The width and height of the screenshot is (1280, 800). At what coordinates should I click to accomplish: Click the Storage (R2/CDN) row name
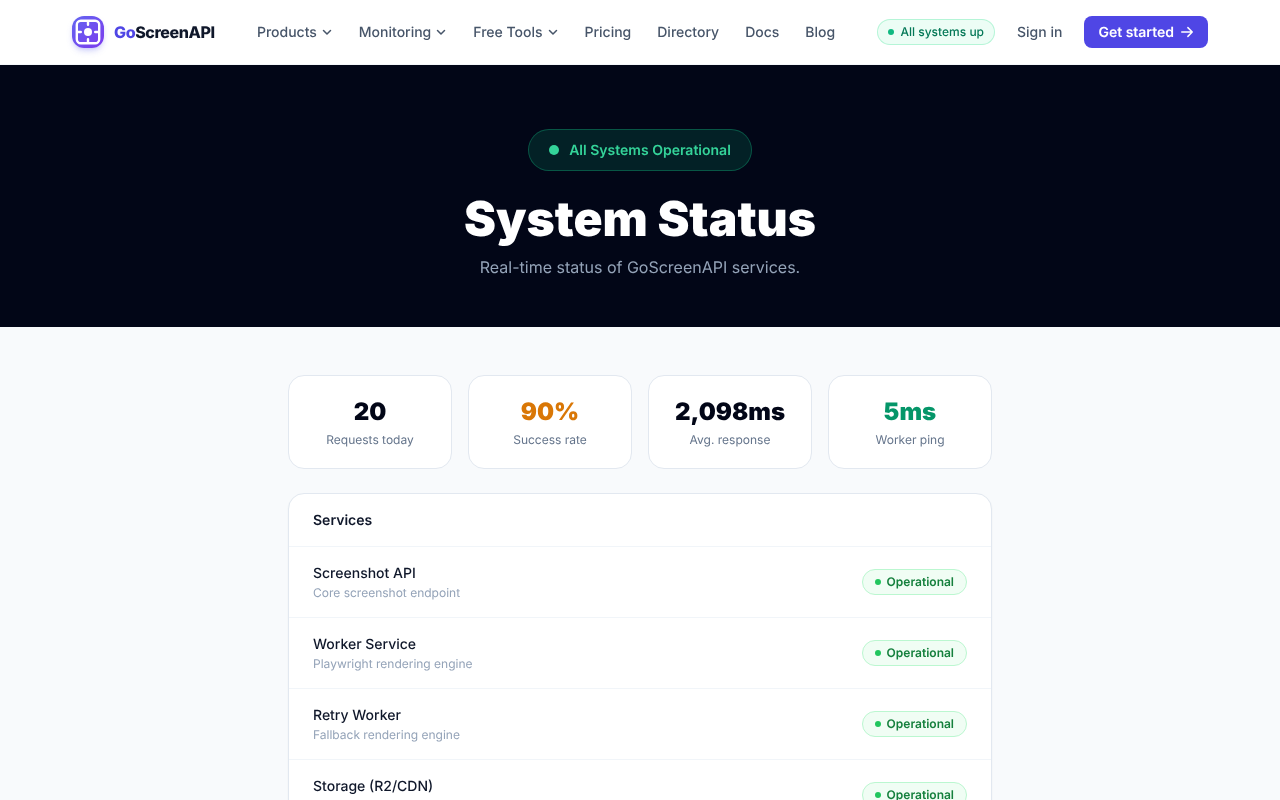[x=373, y=786]
